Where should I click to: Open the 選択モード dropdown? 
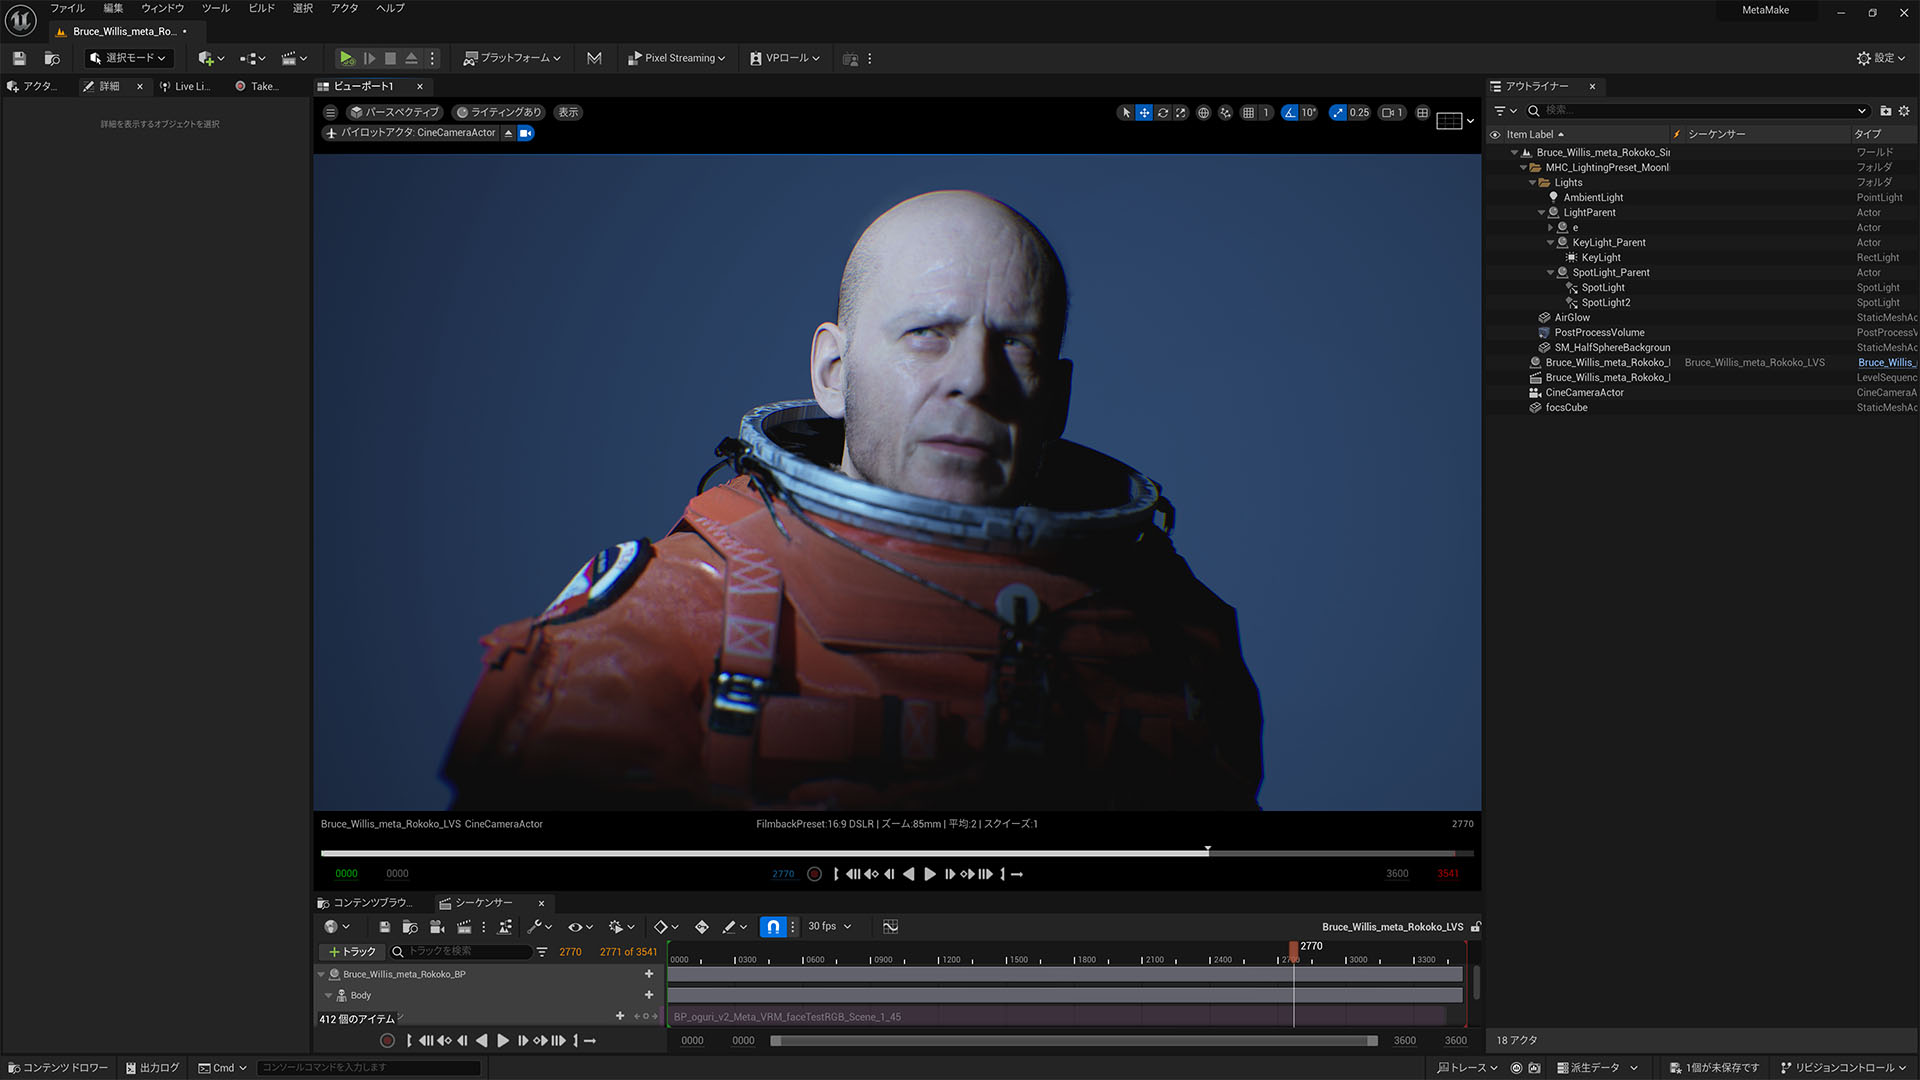click(x=128, y=58)
